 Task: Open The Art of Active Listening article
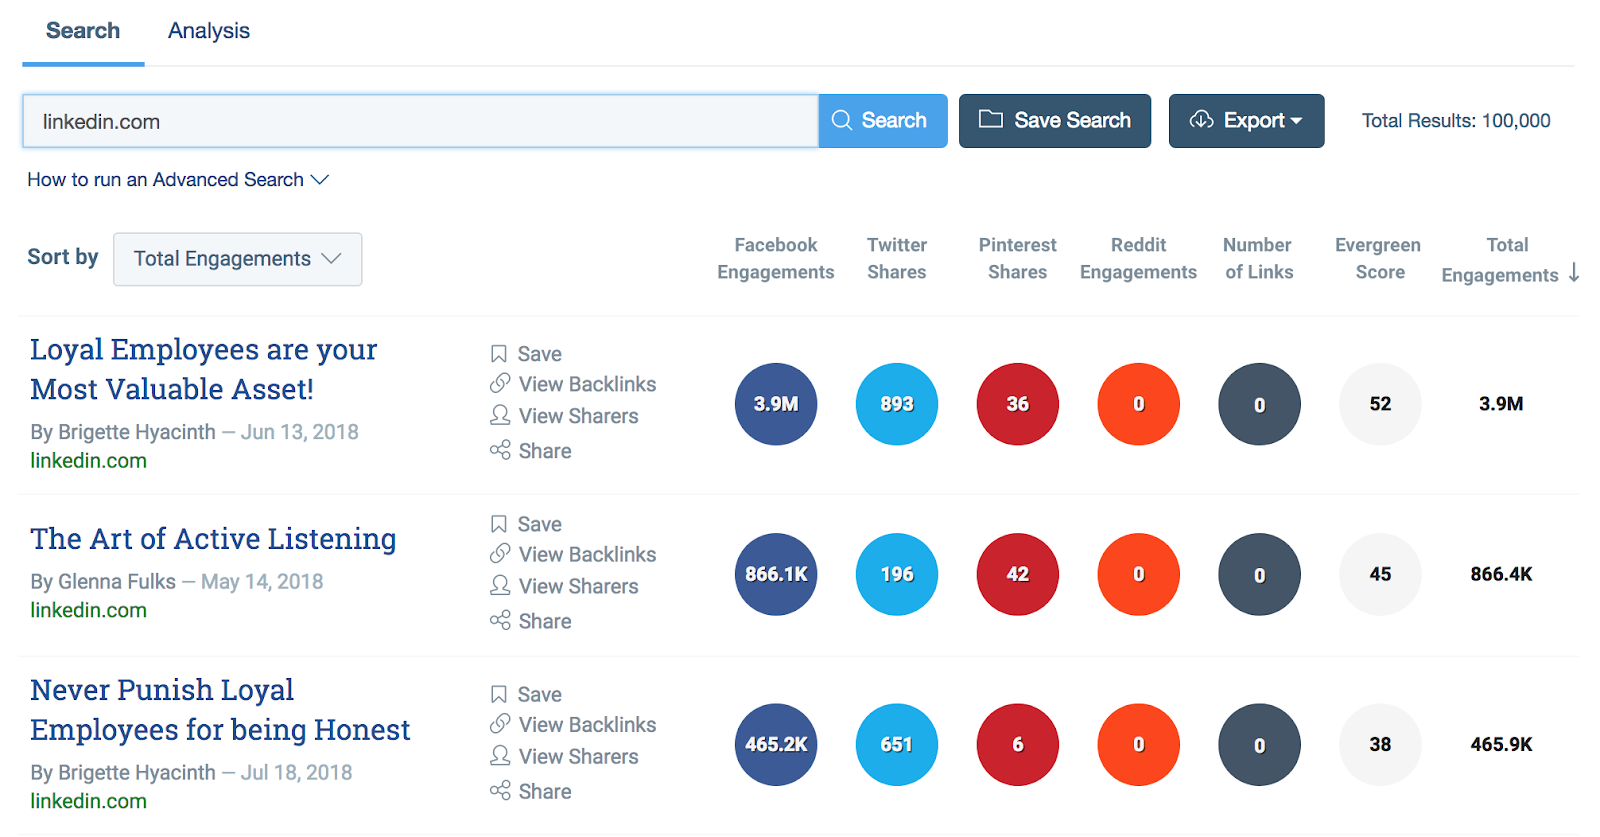pos(213,539)
